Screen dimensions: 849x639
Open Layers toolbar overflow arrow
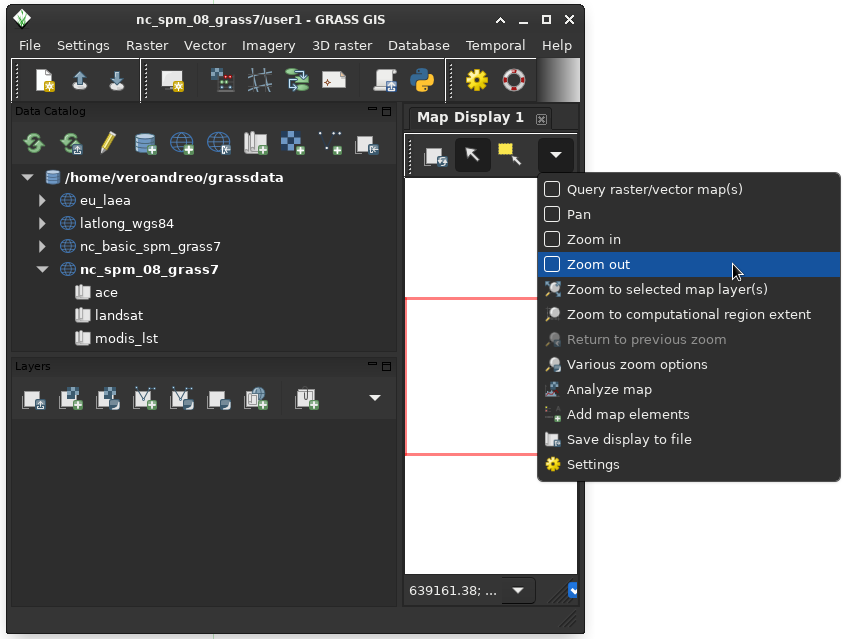[375, 398]
